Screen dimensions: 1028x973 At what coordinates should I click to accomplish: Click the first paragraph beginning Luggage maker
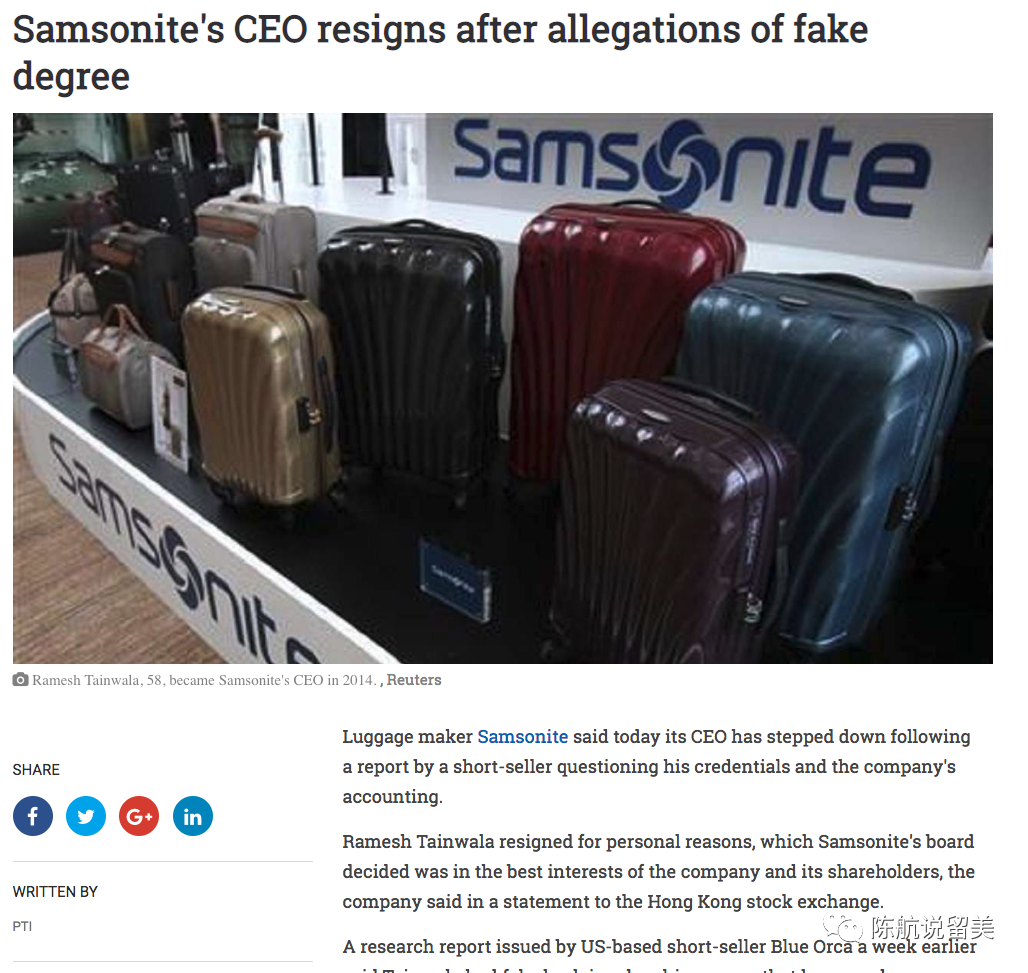pyautogui.click(x=656, y=766)
